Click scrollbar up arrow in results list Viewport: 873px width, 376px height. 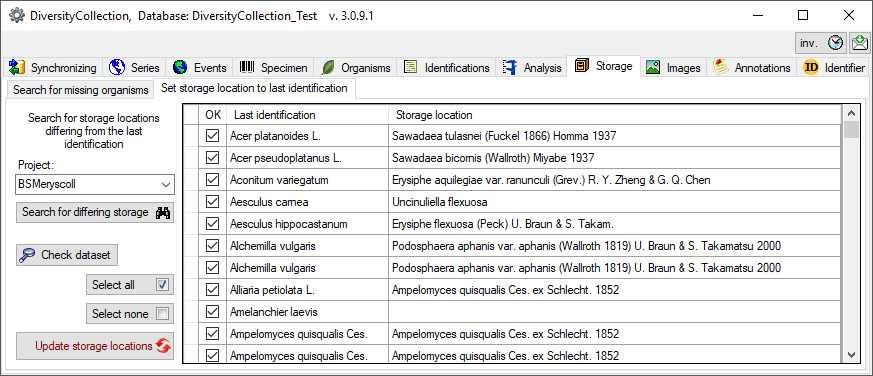(x=851, y=114)
